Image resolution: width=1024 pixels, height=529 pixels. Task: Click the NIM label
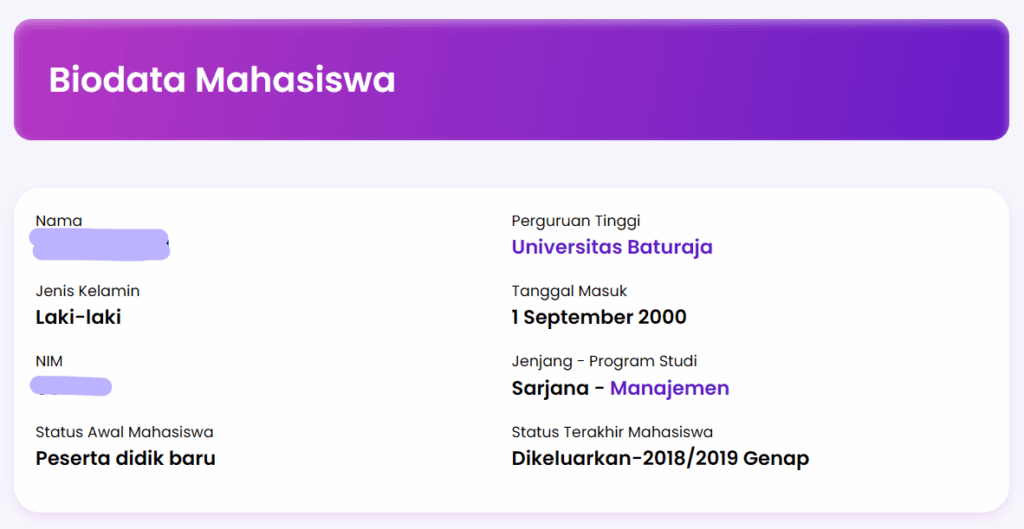49,361
